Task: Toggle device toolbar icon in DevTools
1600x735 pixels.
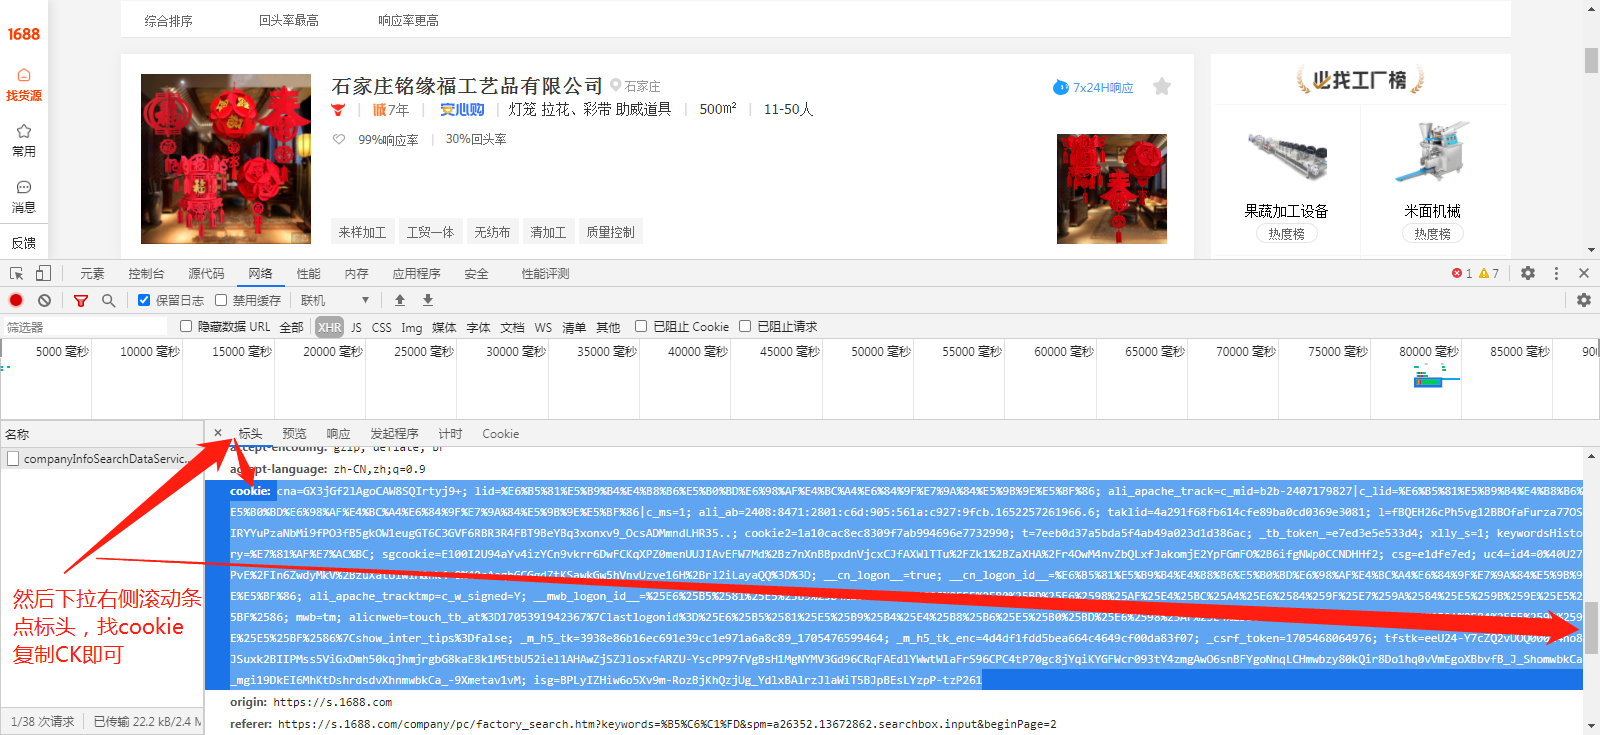Action: click(43, 273)
